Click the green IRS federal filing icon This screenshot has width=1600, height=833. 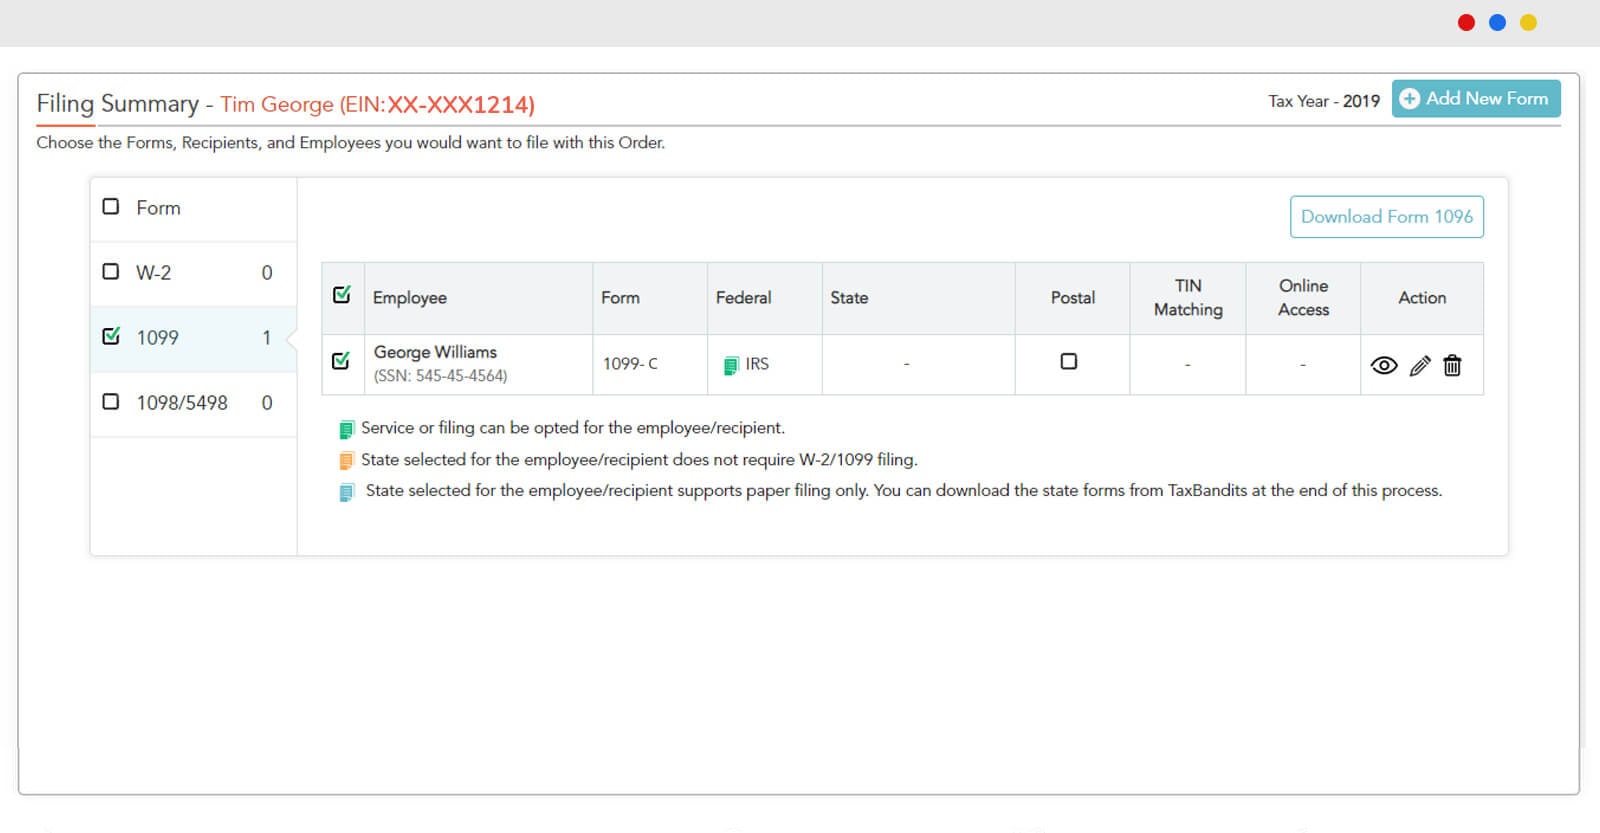coord(731,365)
